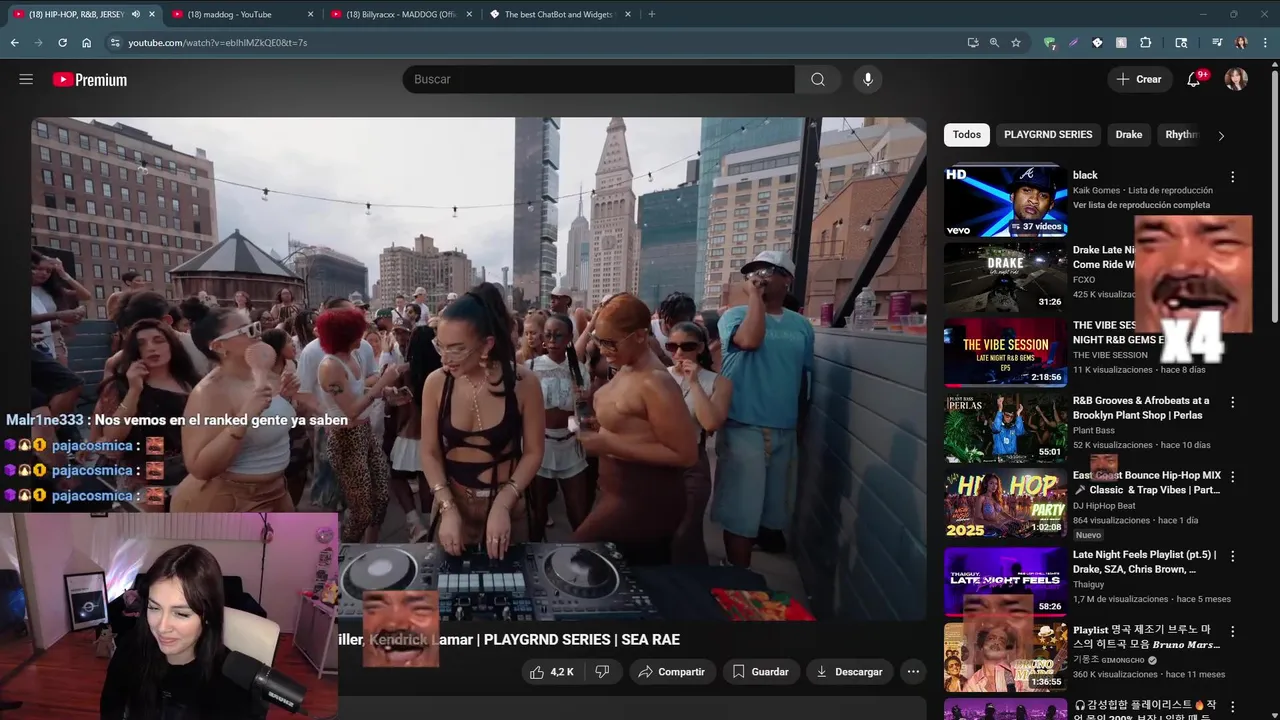This screenshot has width=1280, height=720.
Task: Close the 'maddog - YouTube' tab
Action: pyautogui.click(x=310, y=14)
